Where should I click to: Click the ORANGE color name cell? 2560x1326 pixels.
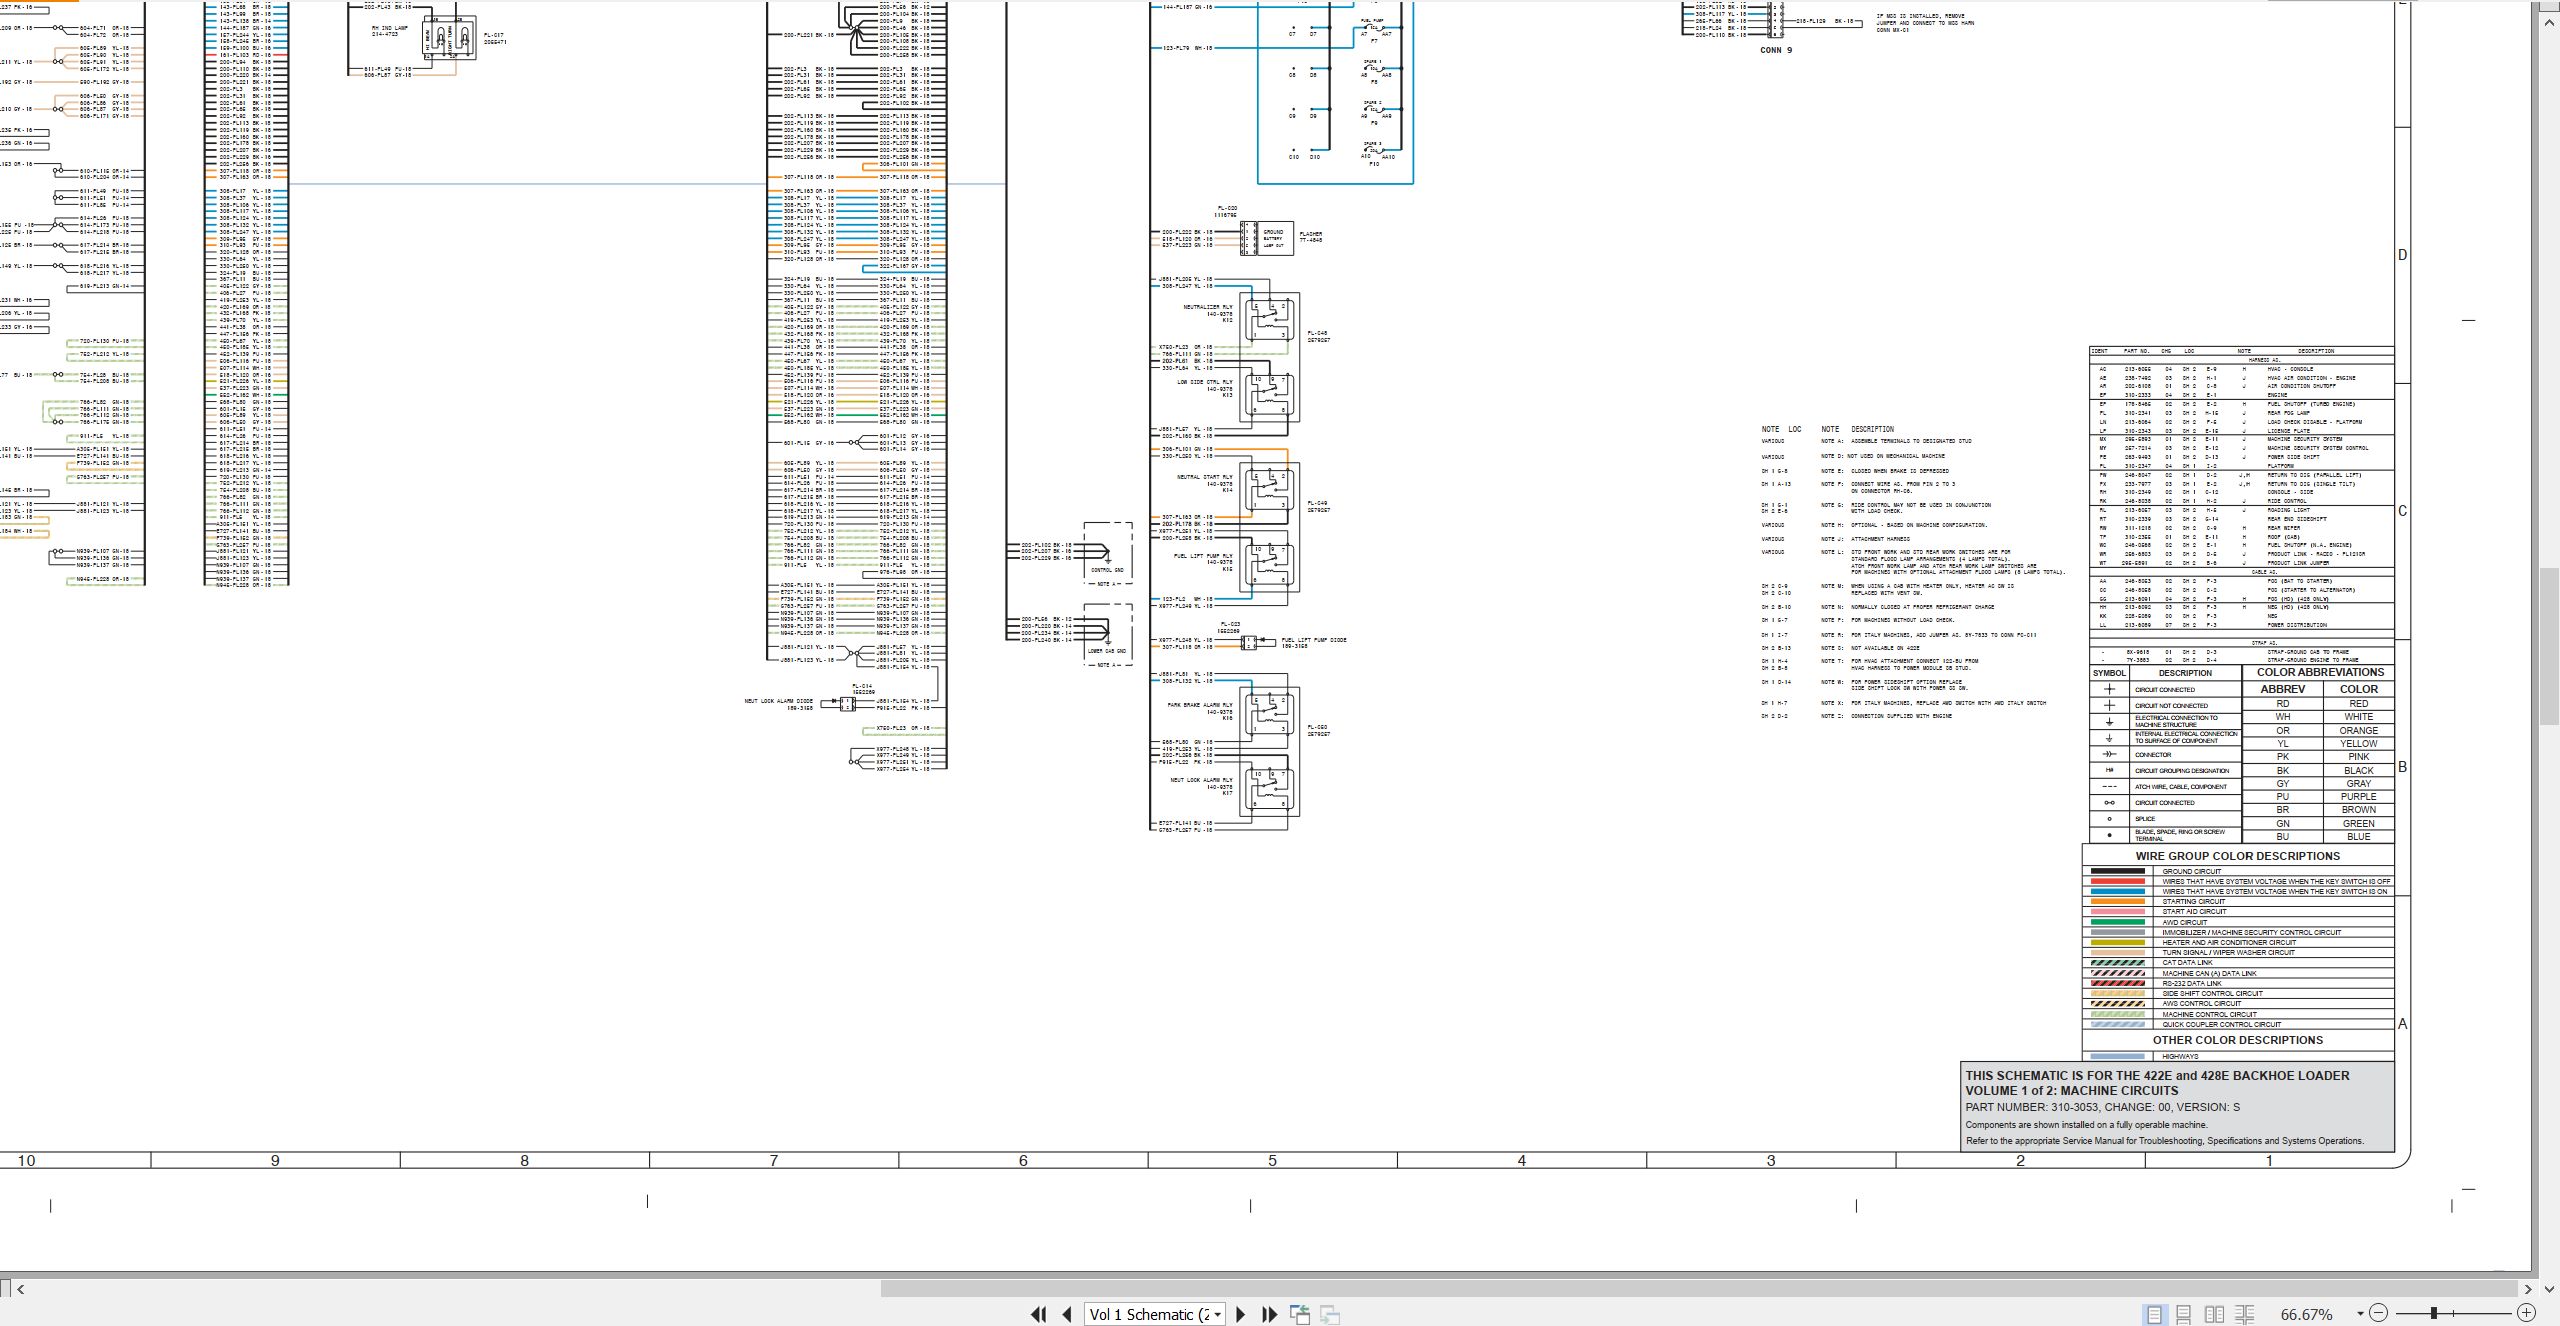pyautogui.click(x=2358, y=731)
